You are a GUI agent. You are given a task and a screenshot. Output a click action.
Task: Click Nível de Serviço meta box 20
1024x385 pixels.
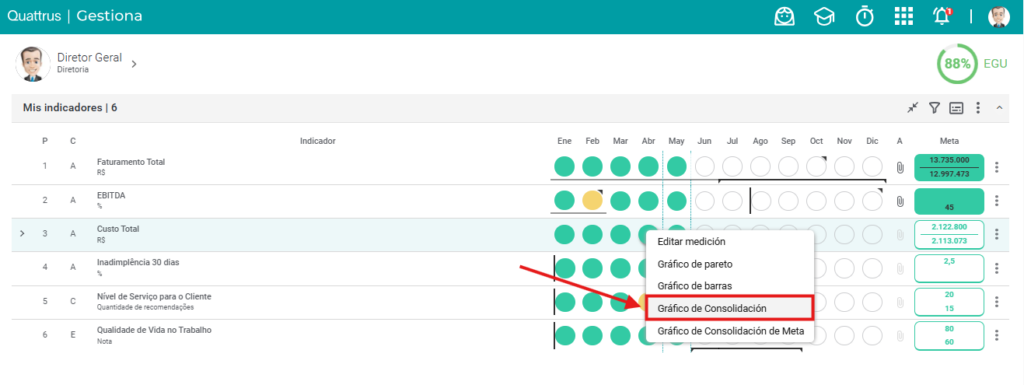(x=949, y=301)
